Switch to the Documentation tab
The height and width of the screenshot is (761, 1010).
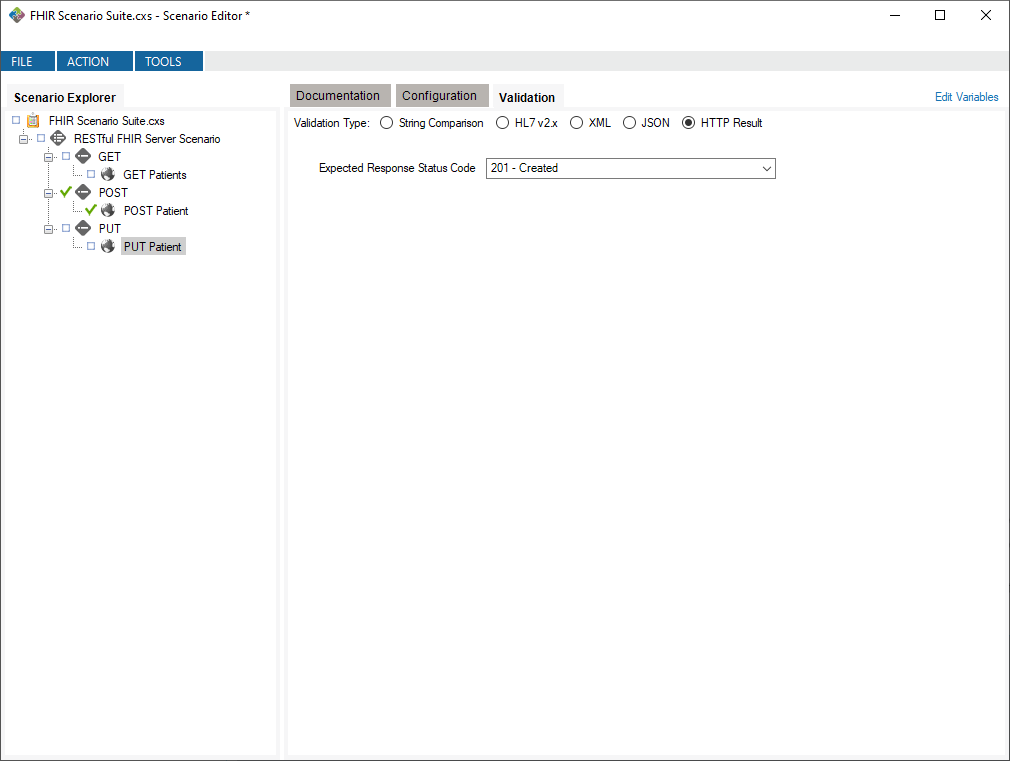pyautogui.click(x=340, y=95)
